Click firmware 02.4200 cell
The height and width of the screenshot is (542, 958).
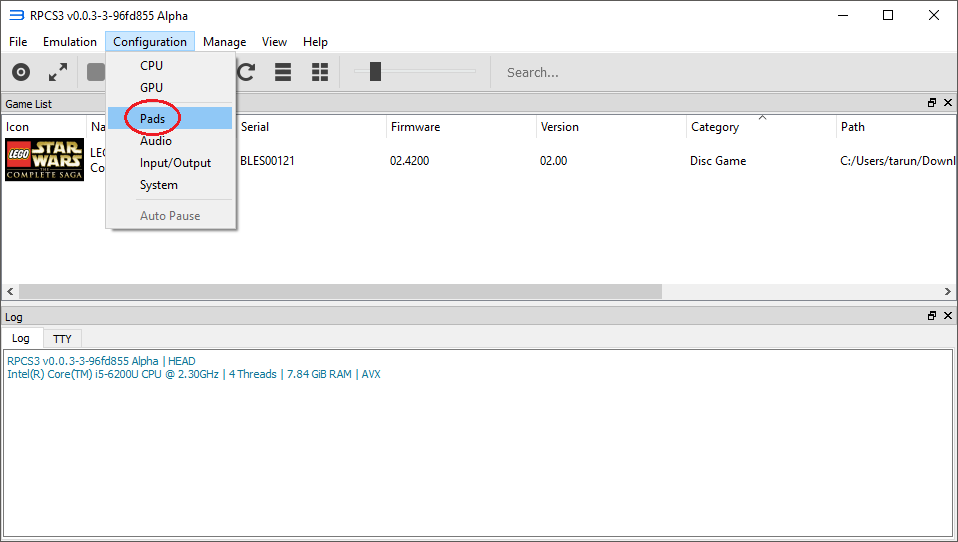[409, 161]
